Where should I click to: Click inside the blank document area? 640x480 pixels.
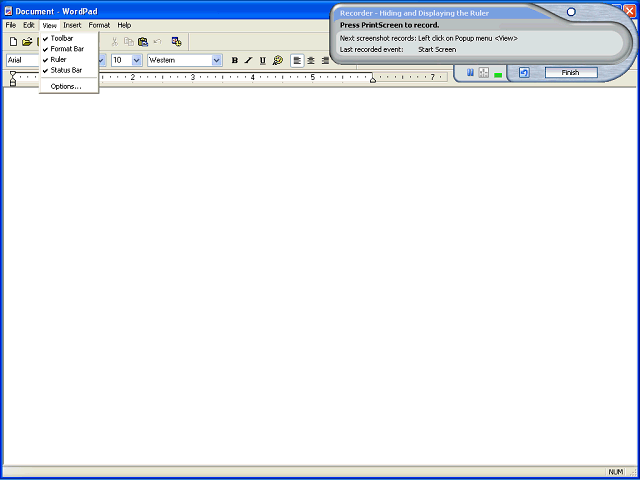click(x=320, y=276)
